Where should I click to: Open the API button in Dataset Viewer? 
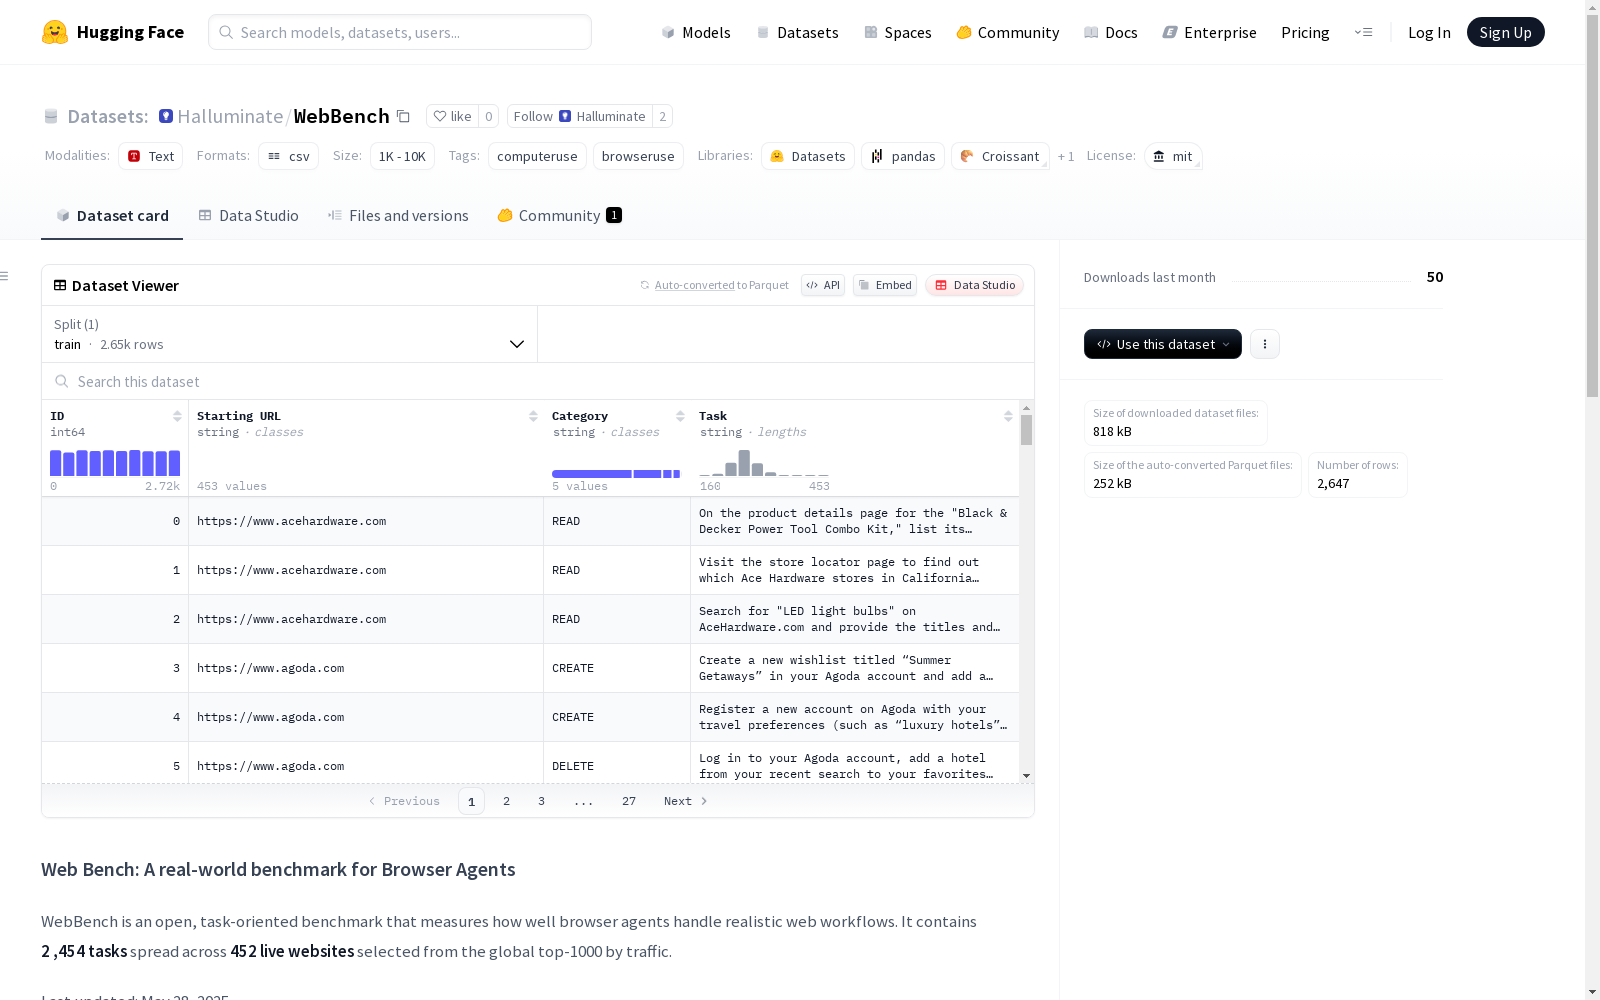(x=823, y=285)
